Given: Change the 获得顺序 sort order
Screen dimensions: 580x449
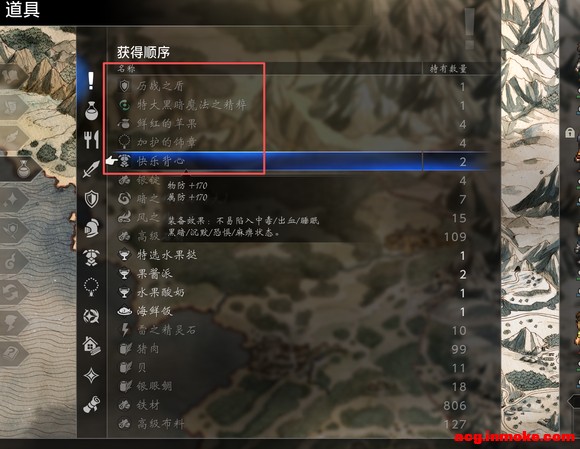Looking at the screenshot, I should (x=144, y=52).
